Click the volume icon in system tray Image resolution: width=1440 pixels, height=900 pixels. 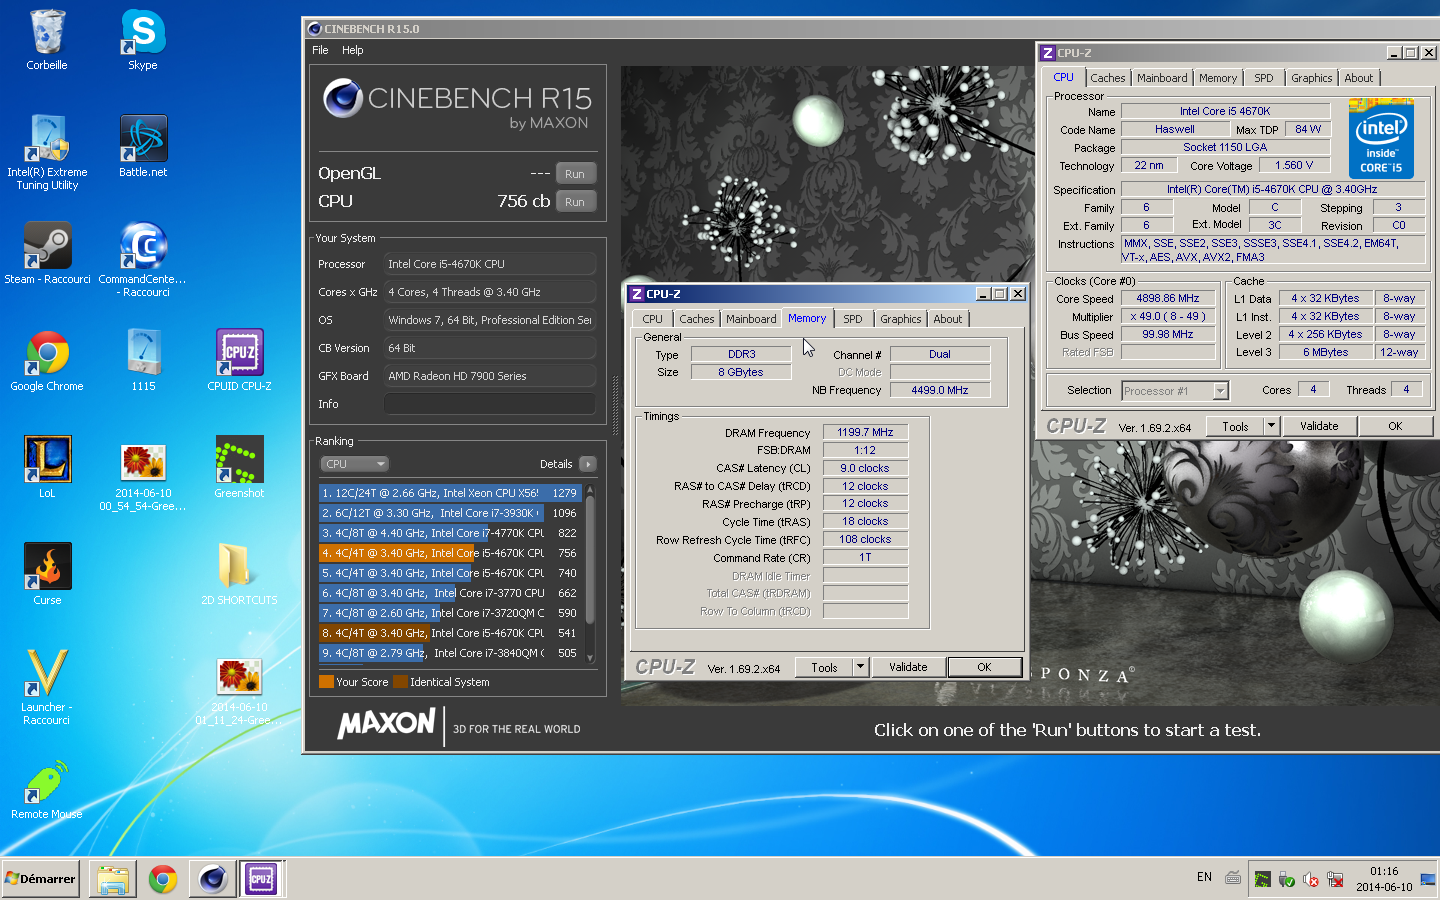(x=1311, y=879)
